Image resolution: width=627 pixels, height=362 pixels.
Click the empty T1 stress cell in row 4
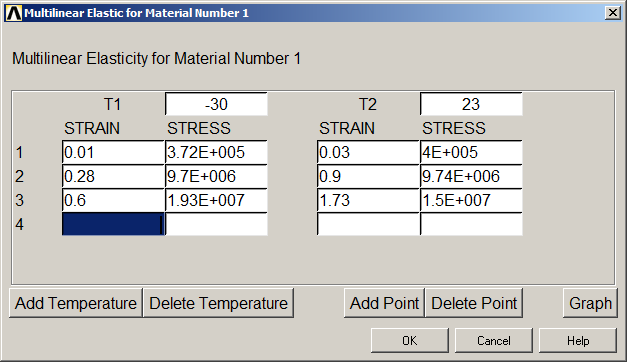click(x=216, y=224)
